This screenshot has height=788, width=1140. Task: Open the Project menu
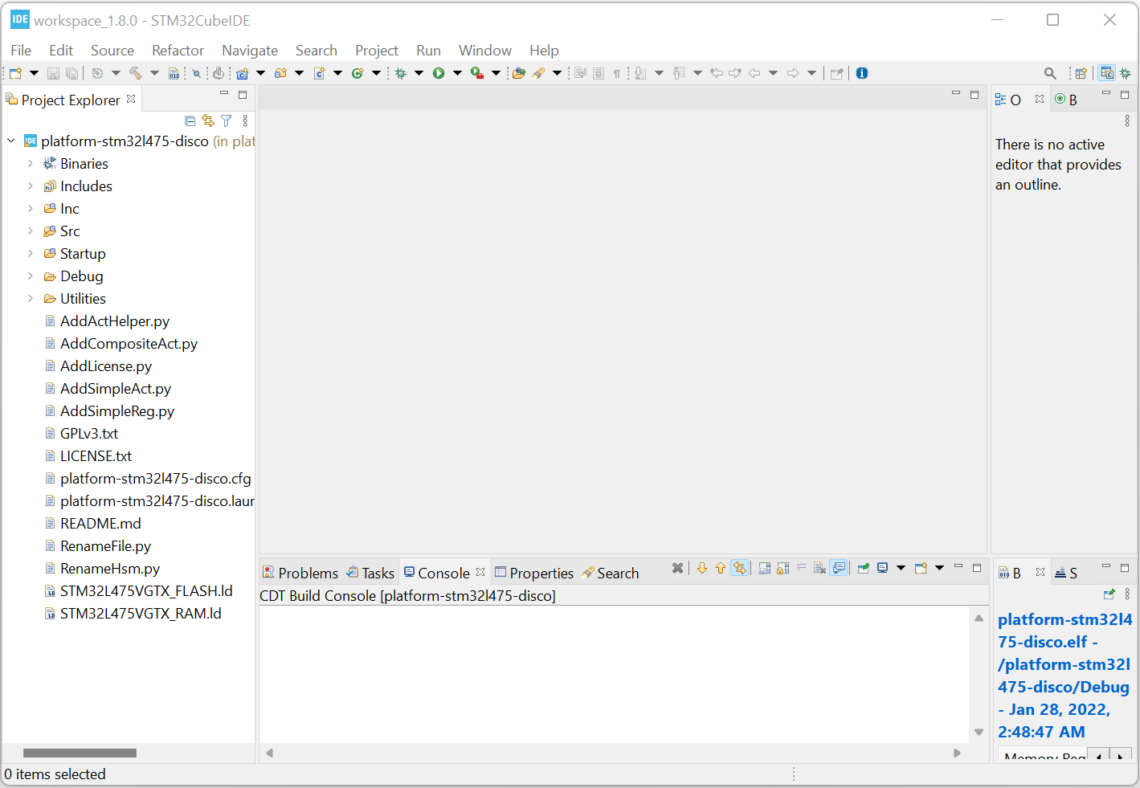[x=376, y=50]
